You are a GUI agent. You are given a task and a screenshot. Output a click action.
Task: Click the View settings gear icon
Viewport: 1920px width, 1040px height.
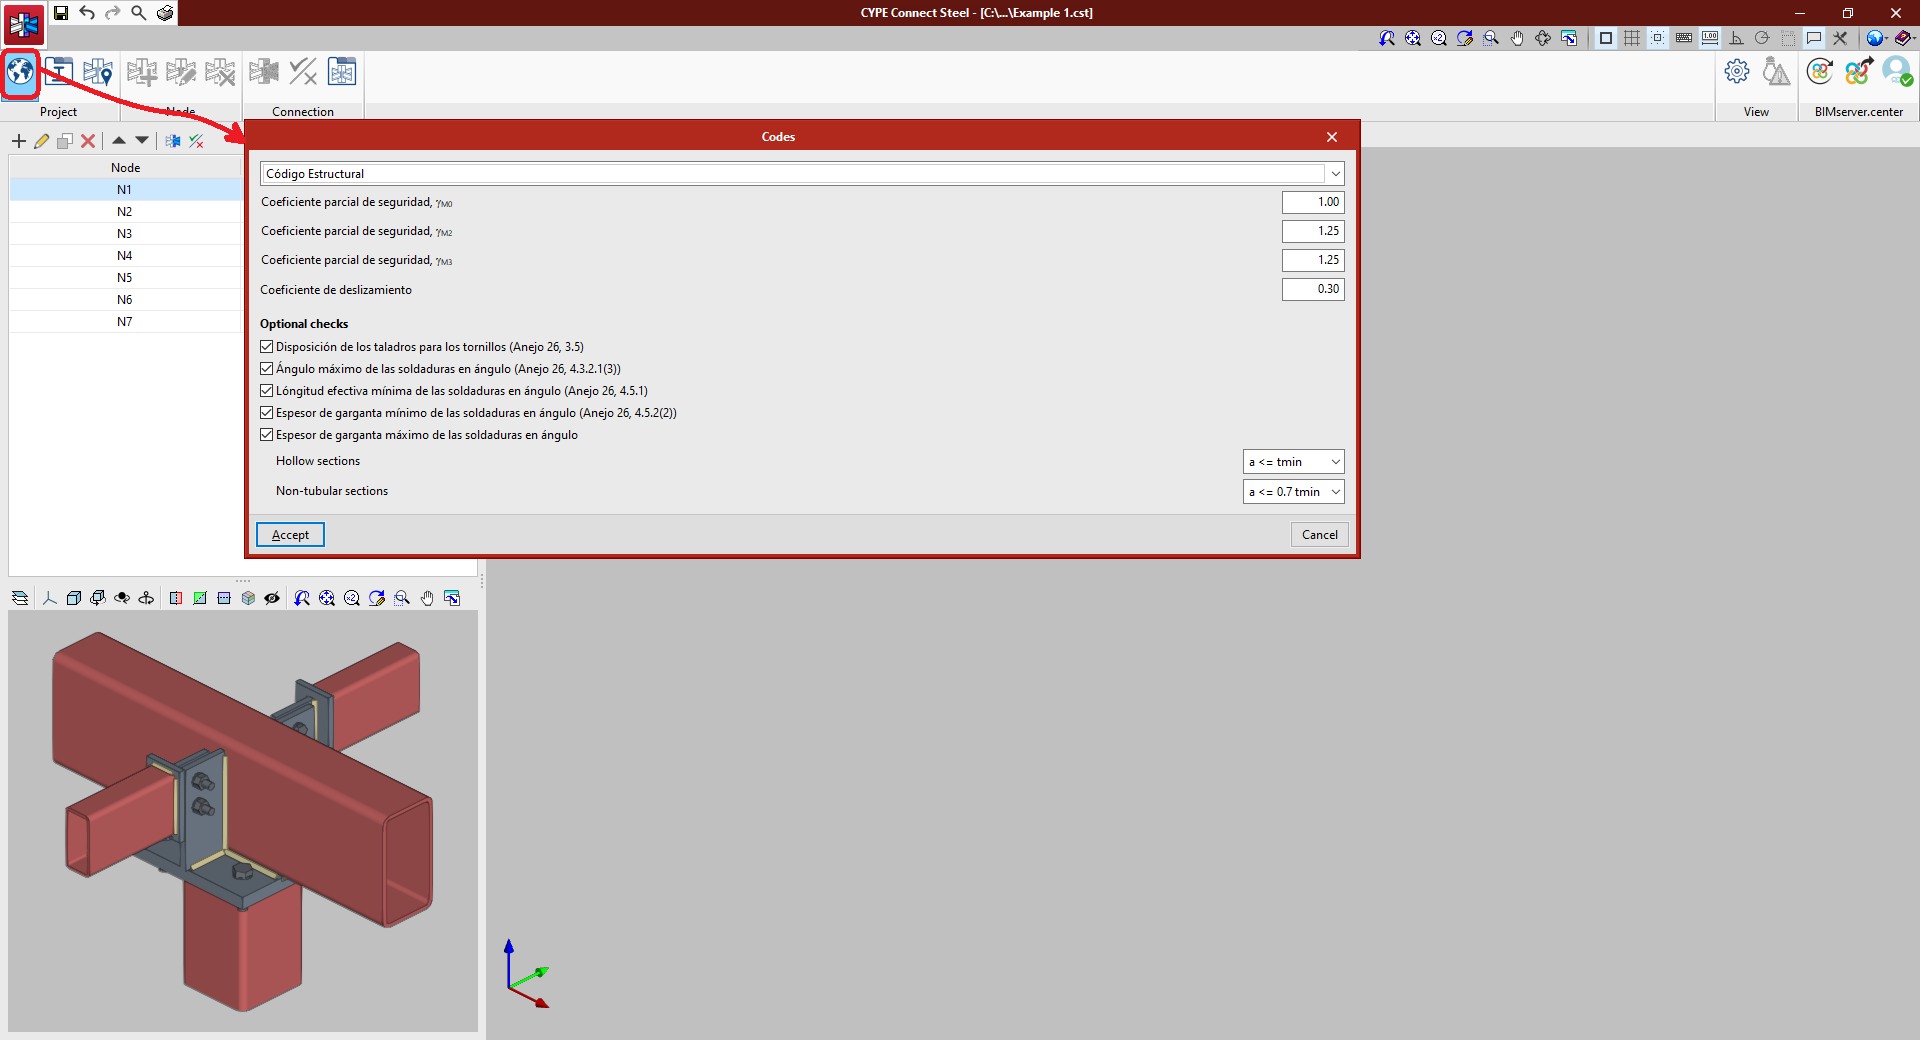1737,72
